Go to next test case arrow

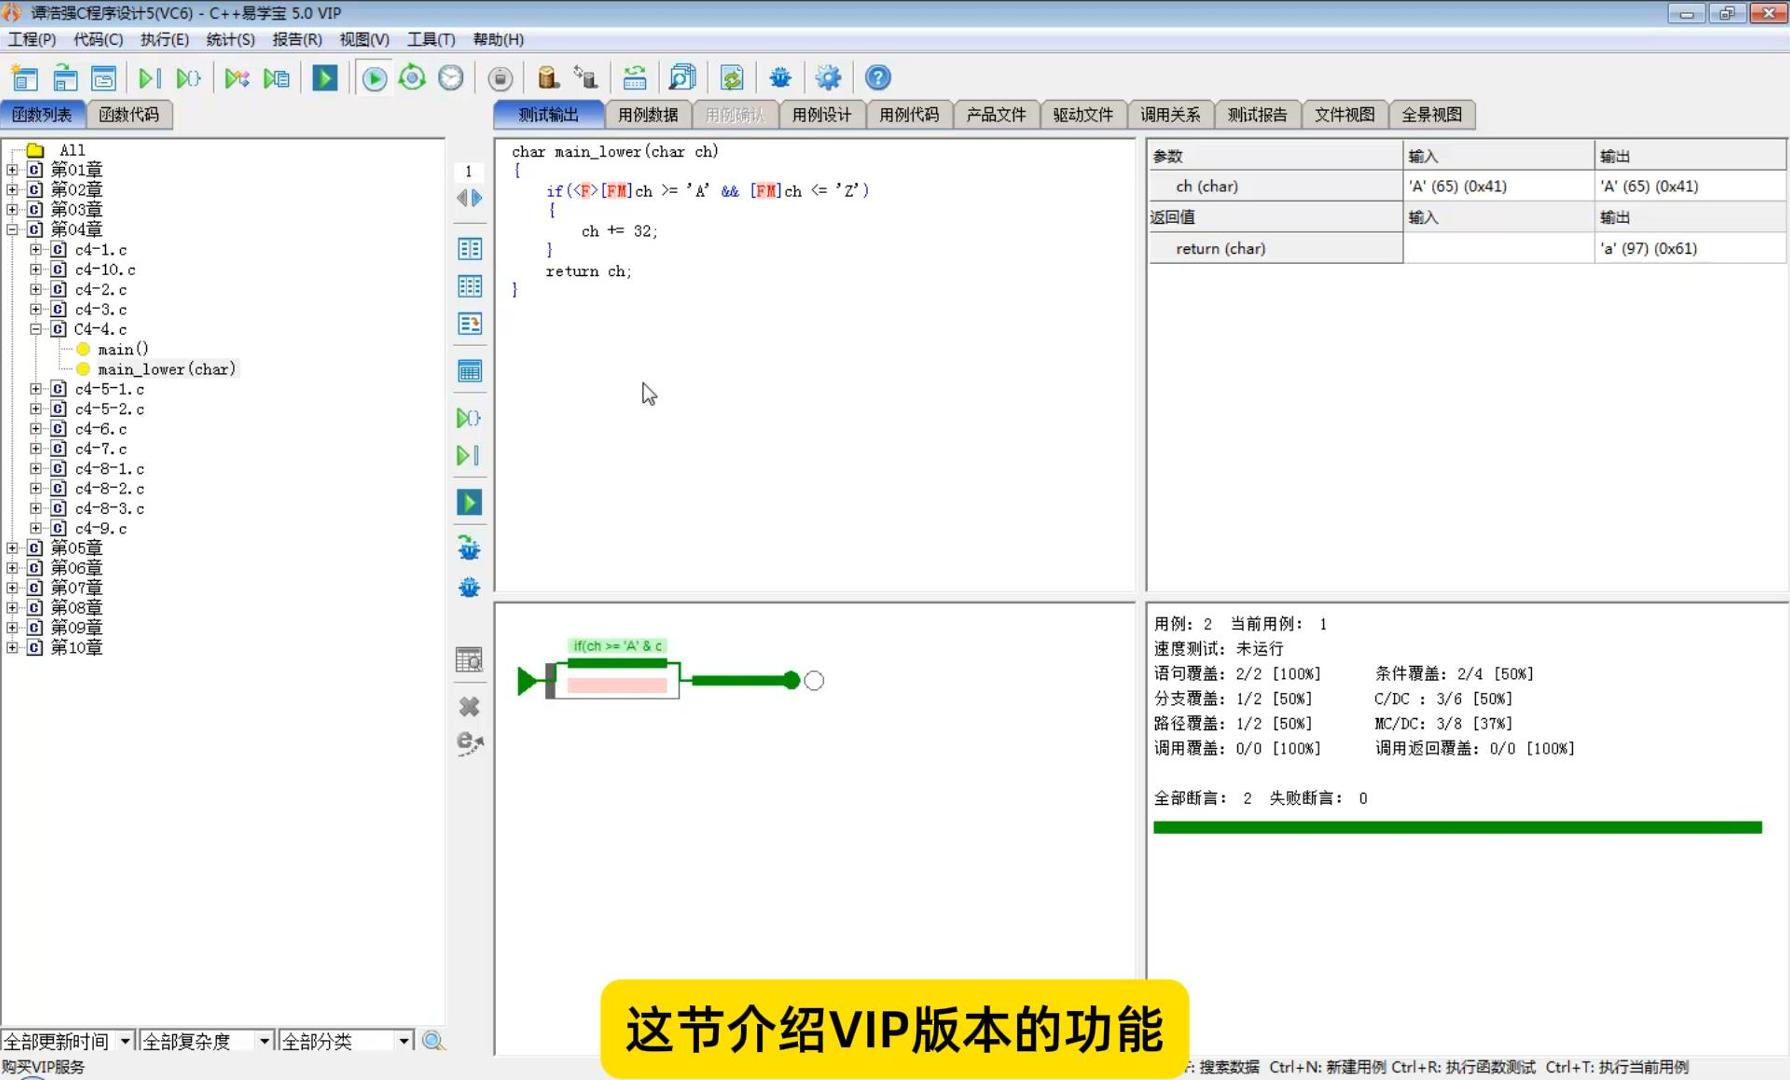477,198
